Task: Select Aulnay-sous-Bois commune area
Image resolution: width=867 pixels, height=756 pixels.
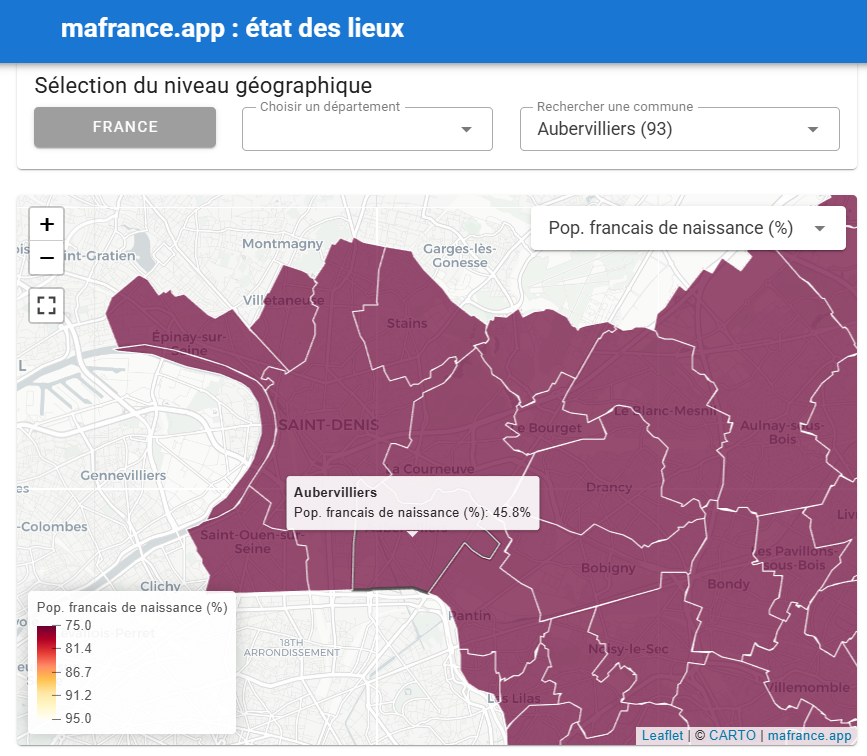Action: (782, 432)
